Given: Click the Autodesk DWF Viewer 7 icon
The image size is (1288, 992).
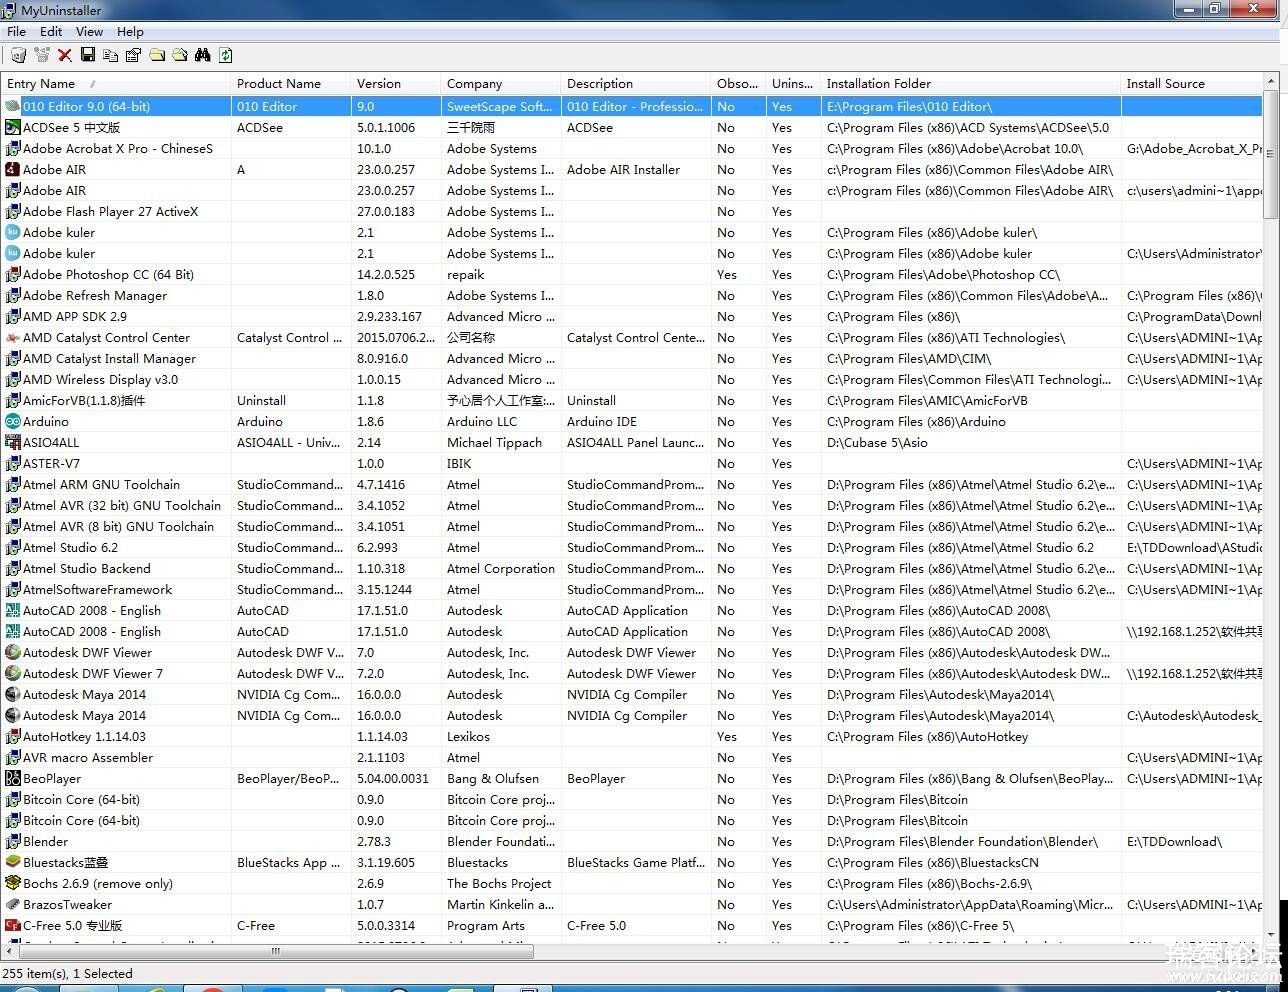Looking at the screenshot, I should tap(12, 673).
